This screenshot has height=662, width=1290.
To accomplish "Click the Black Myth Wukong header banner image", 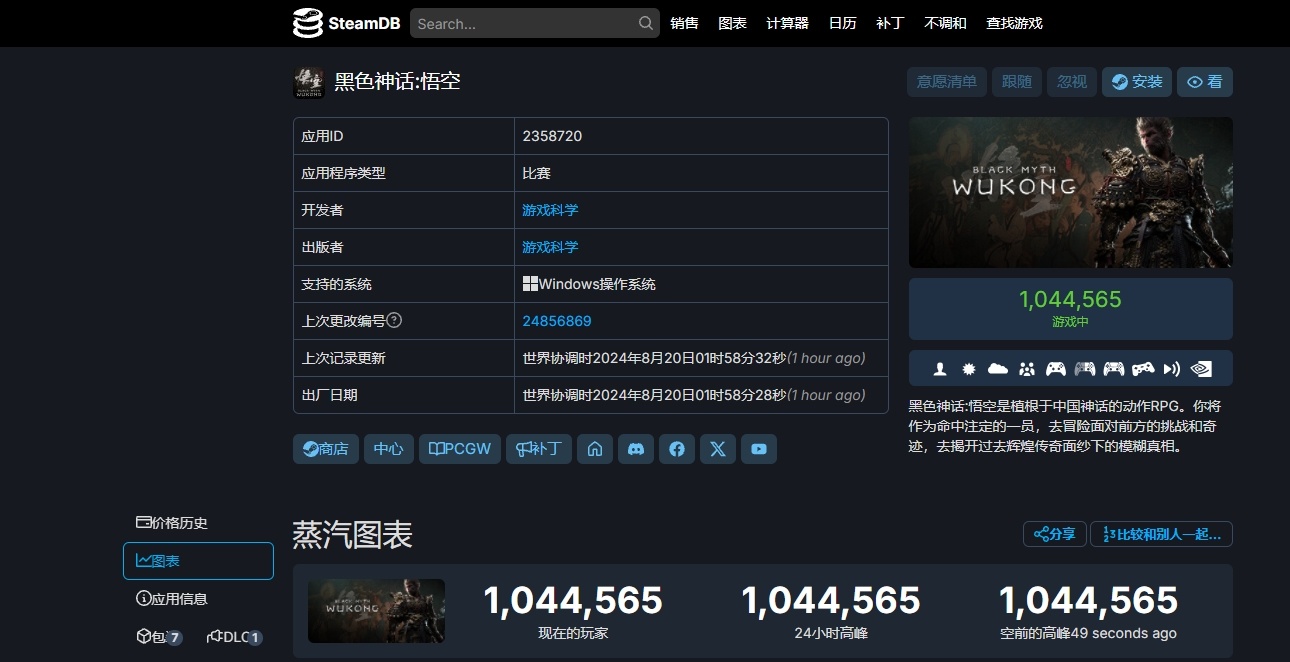I will point(1070,192).
